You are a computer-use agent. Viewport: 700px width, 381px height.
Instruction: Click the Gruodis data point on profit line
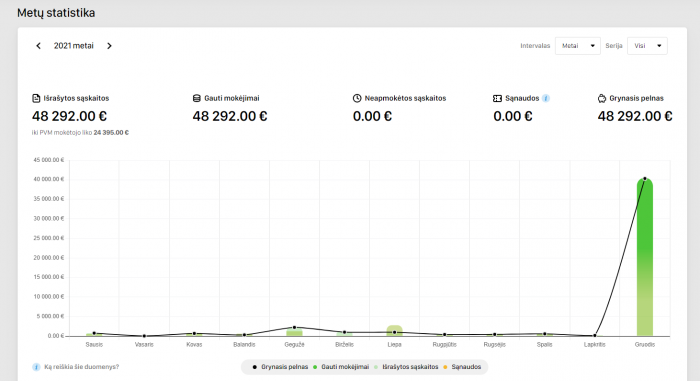645,179
